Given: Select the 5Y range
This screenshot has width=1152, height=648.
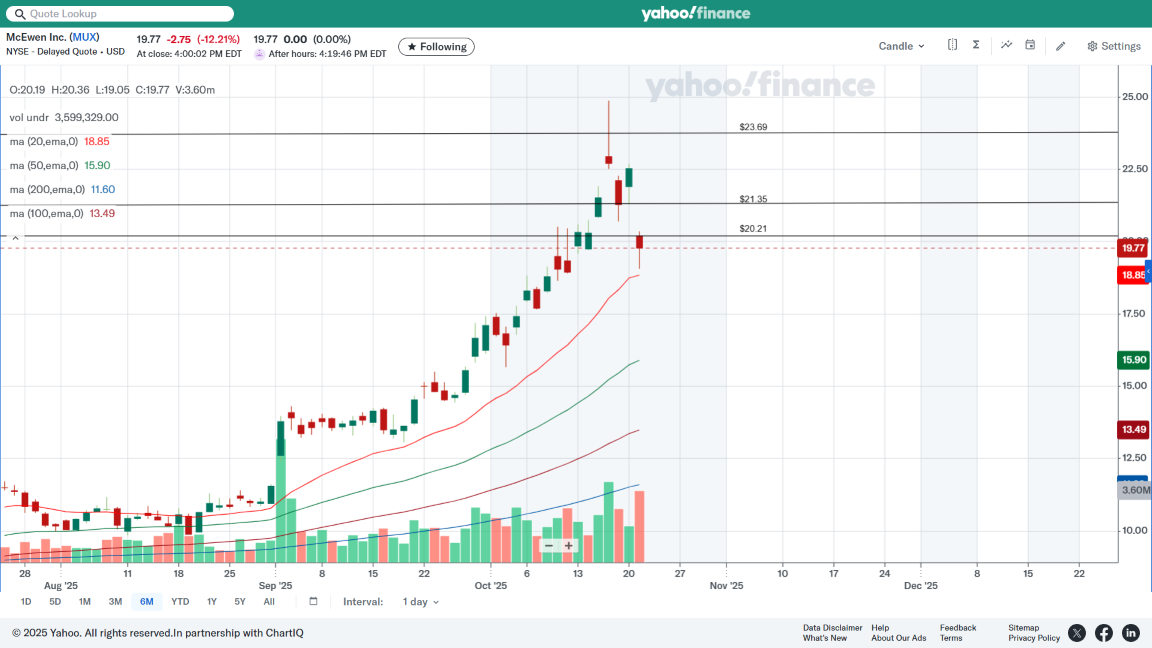Looking at the screenshot, I should click(x=240, y=602).
